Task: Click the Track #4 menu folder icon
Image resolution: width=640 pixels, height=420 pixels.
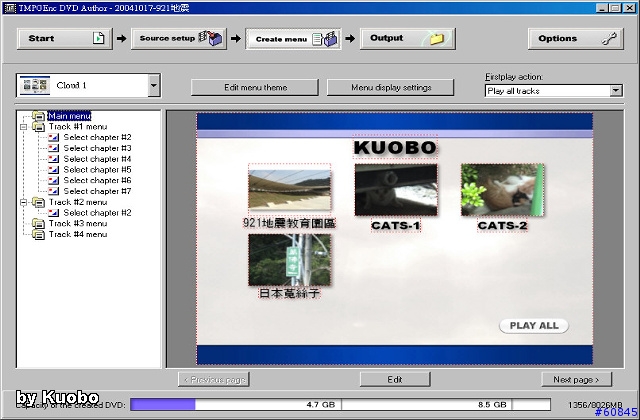Action: point(38,234)
